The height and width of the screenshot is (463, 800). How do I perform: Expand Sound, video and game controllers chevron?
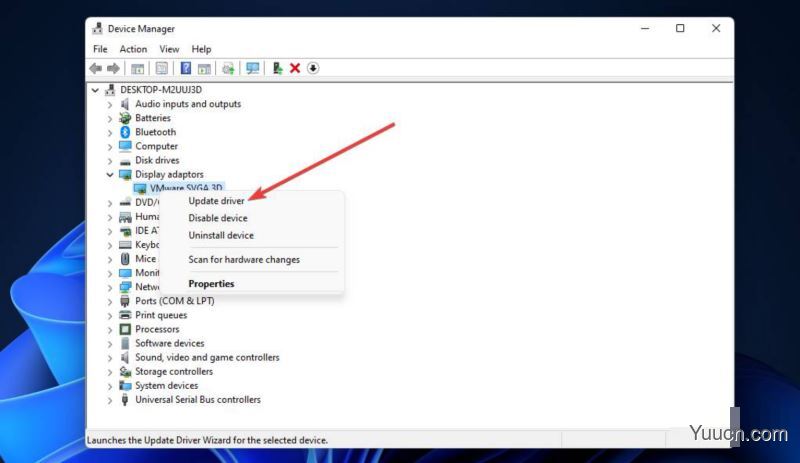click(110, 357)
